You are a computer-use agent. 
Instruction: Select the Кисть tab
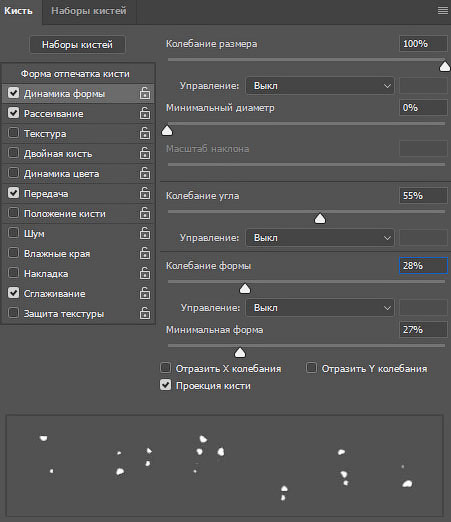(18, 11)
